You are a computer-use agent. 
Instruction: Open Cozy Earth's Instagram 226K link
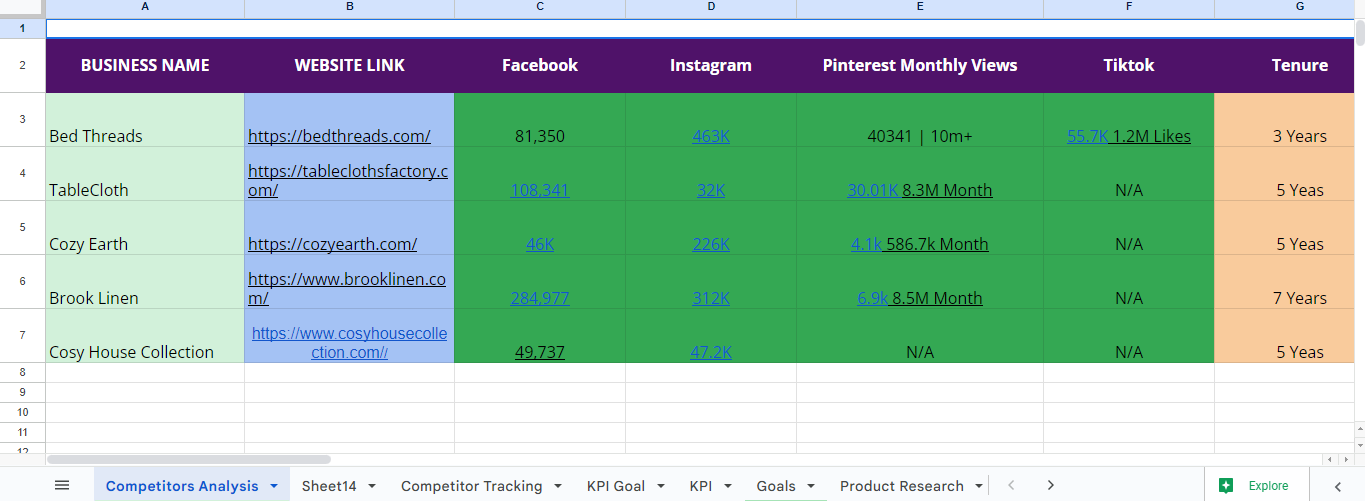(x=711, y=244)
